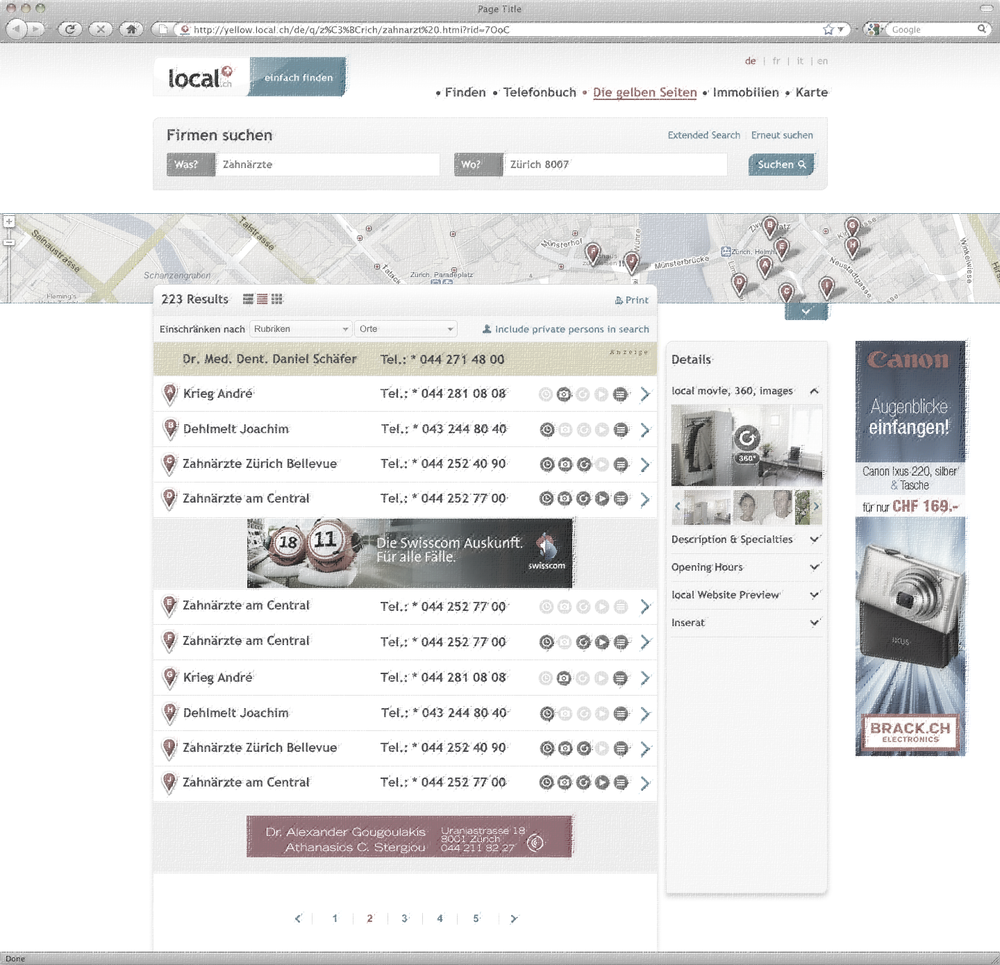Click the Was? search input field
The image size is (1000, 965).
[x=328, y=165]
